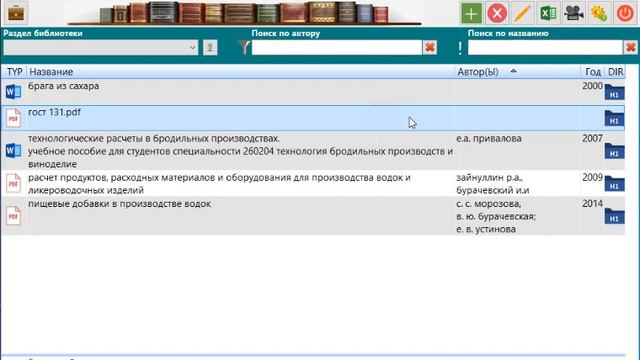Sort by Автор(ы) column header
This screenshot has width=640, height=360.
click(x=518, y=72)
